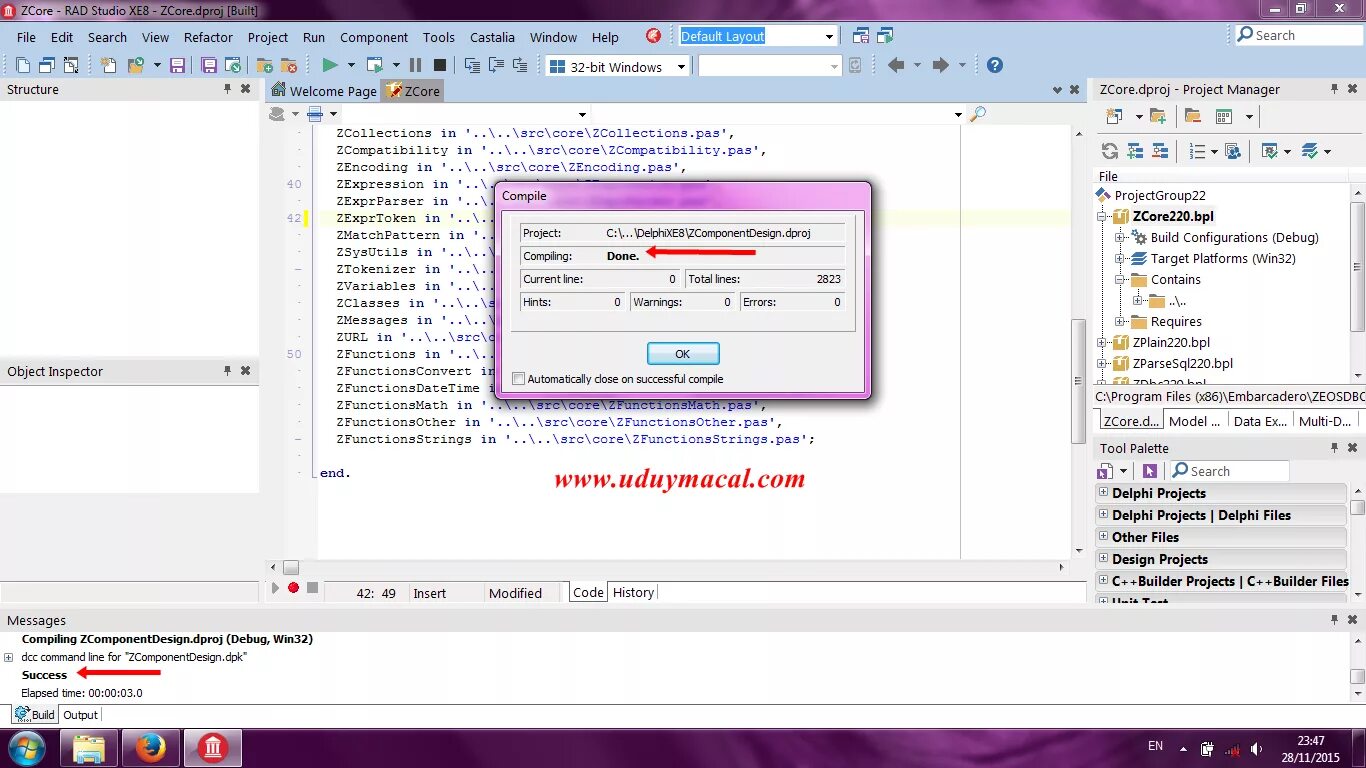This screenshot has width=1366, height=768.
Task: Switch to the History tab
Action: pos(633,592)
